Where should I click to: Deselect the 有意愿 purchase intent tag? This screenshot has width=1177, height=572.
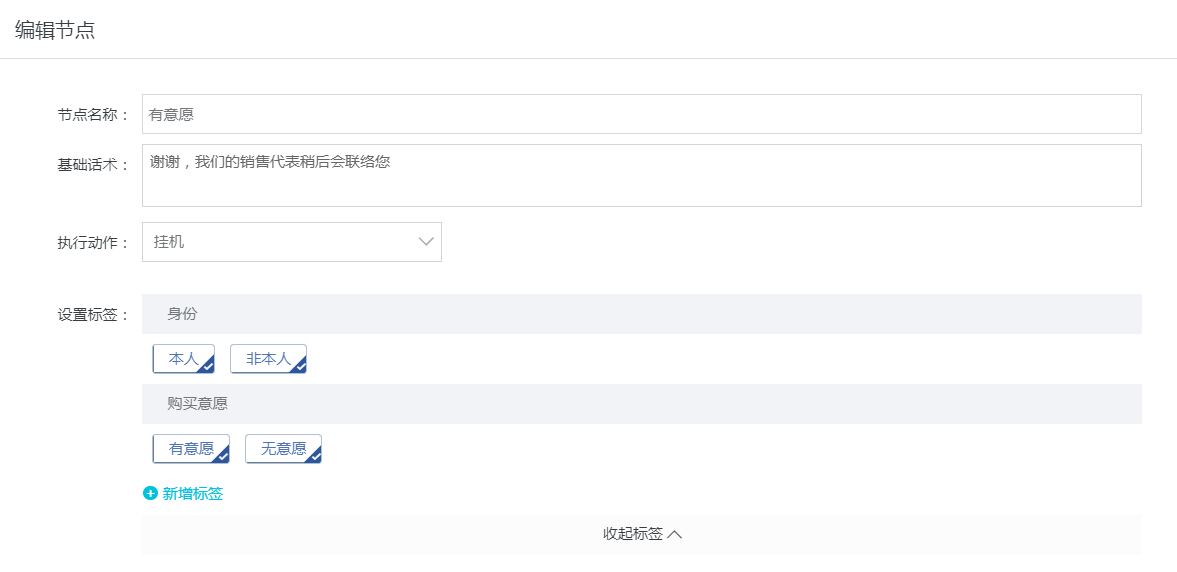point(191,449)
